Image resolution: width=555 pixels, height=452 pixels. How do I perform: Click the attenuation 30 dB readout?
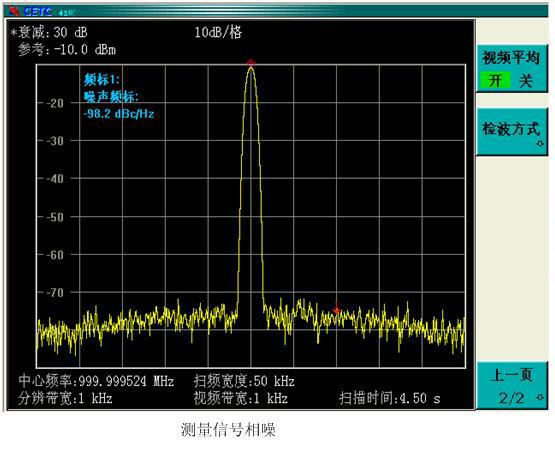(49, 33)
